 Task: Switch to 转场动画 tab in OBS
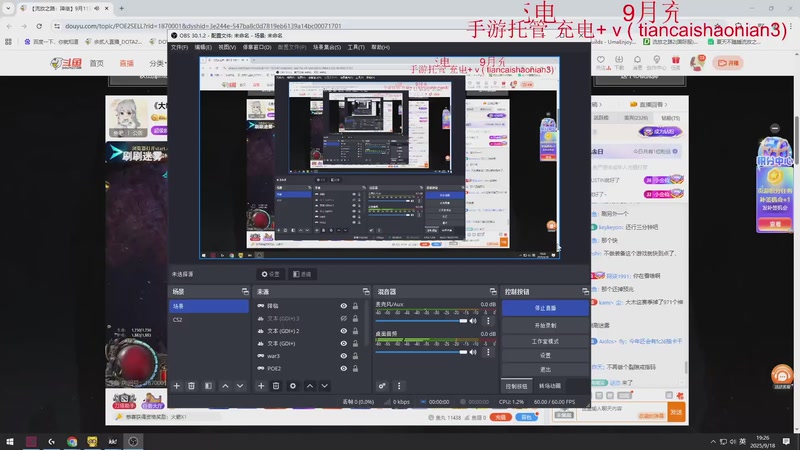[x=550, y=386]
